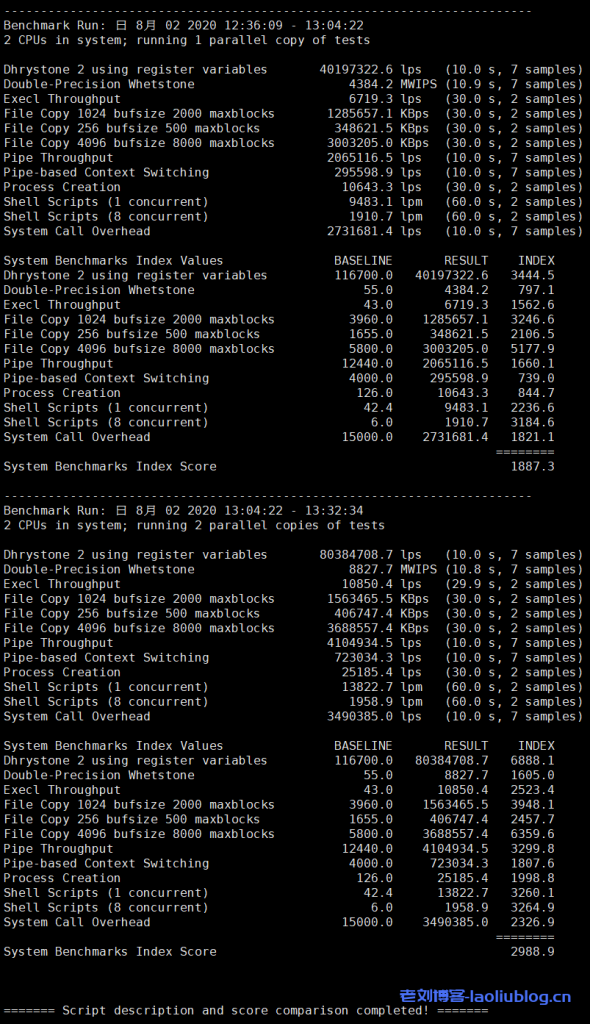Select the index value 3184.6
Screen dimensions: 590x1024
[533, 423]
